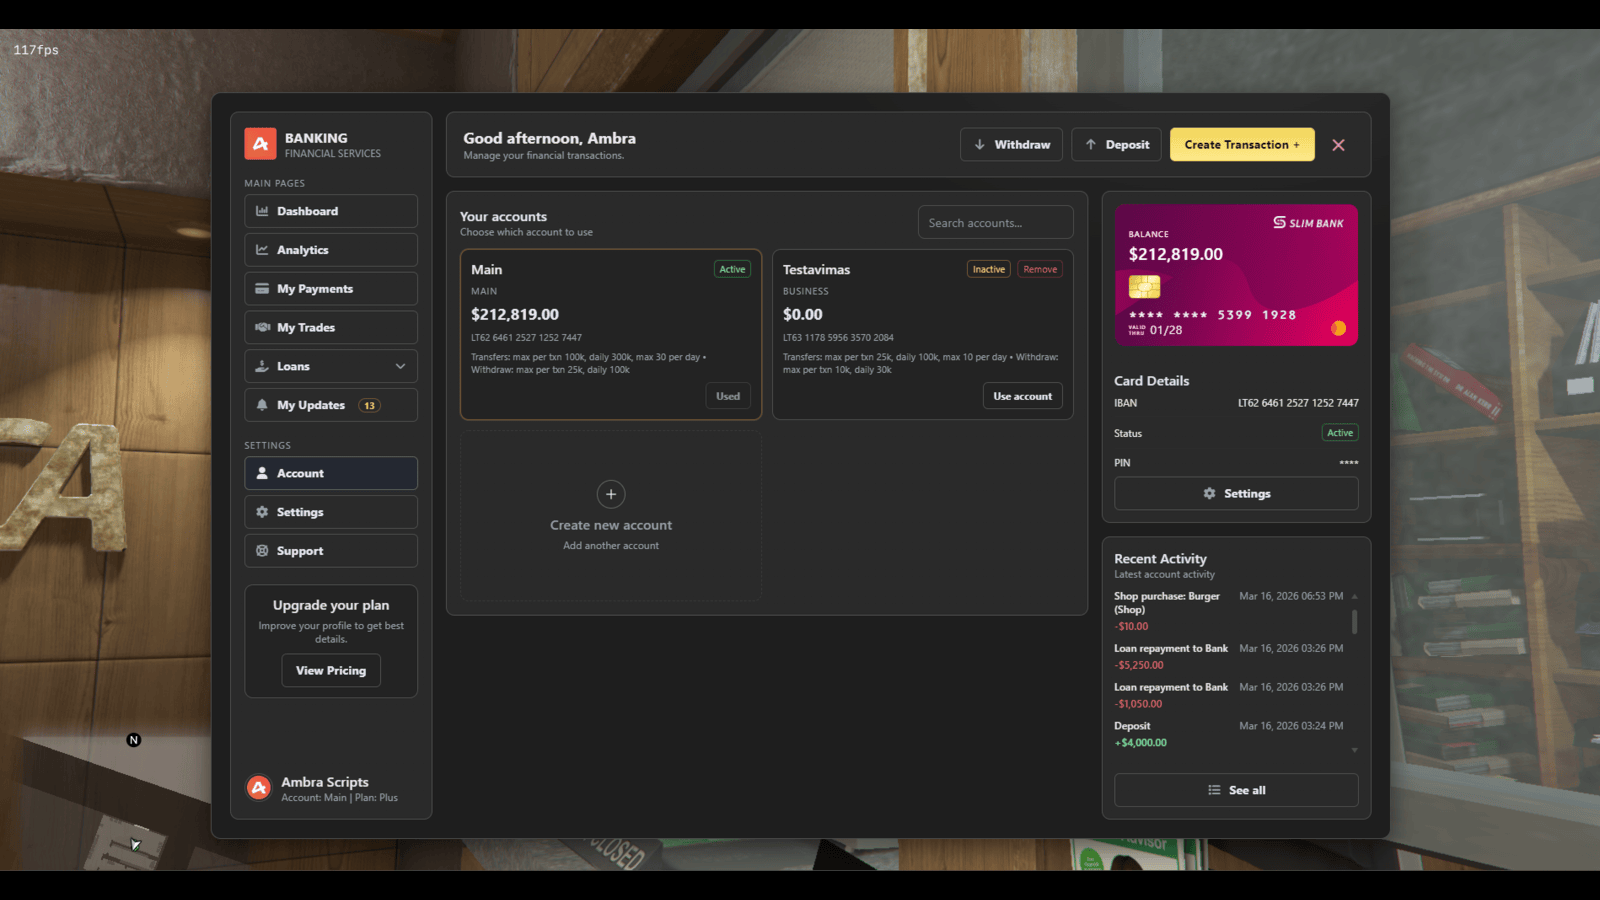The height and width of the screenshot is (900, 1600).
Task: Click the Analytics line-graph icon
Action: pos(262,249)
